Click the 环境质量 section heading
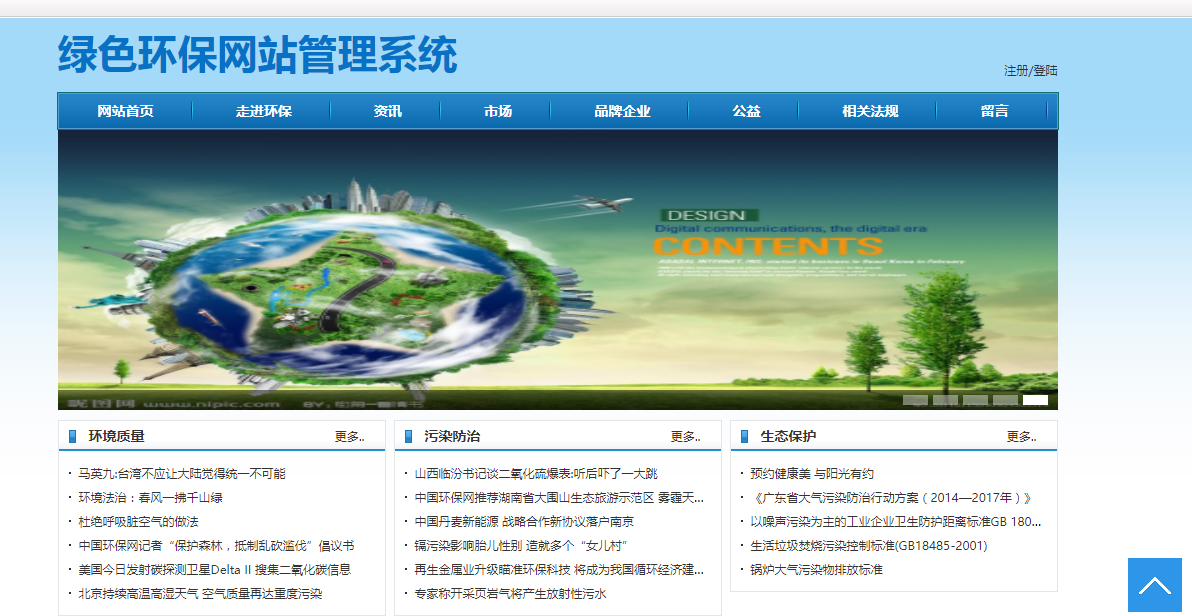 click(x=116, y=437)
